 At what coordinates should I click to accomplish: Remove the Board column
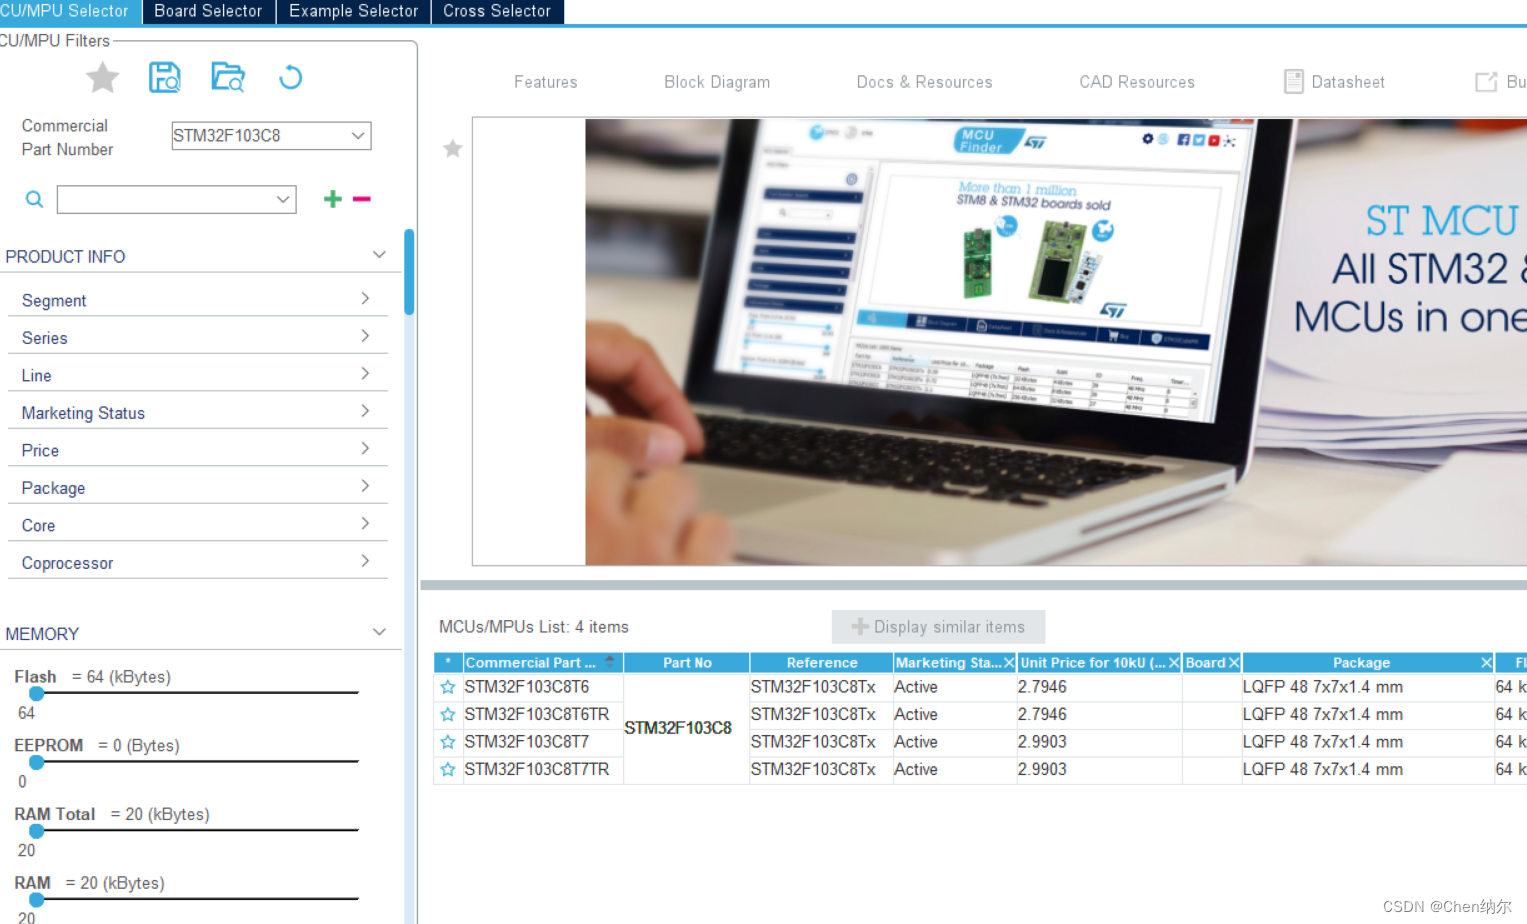click(x=1234, y=663)
